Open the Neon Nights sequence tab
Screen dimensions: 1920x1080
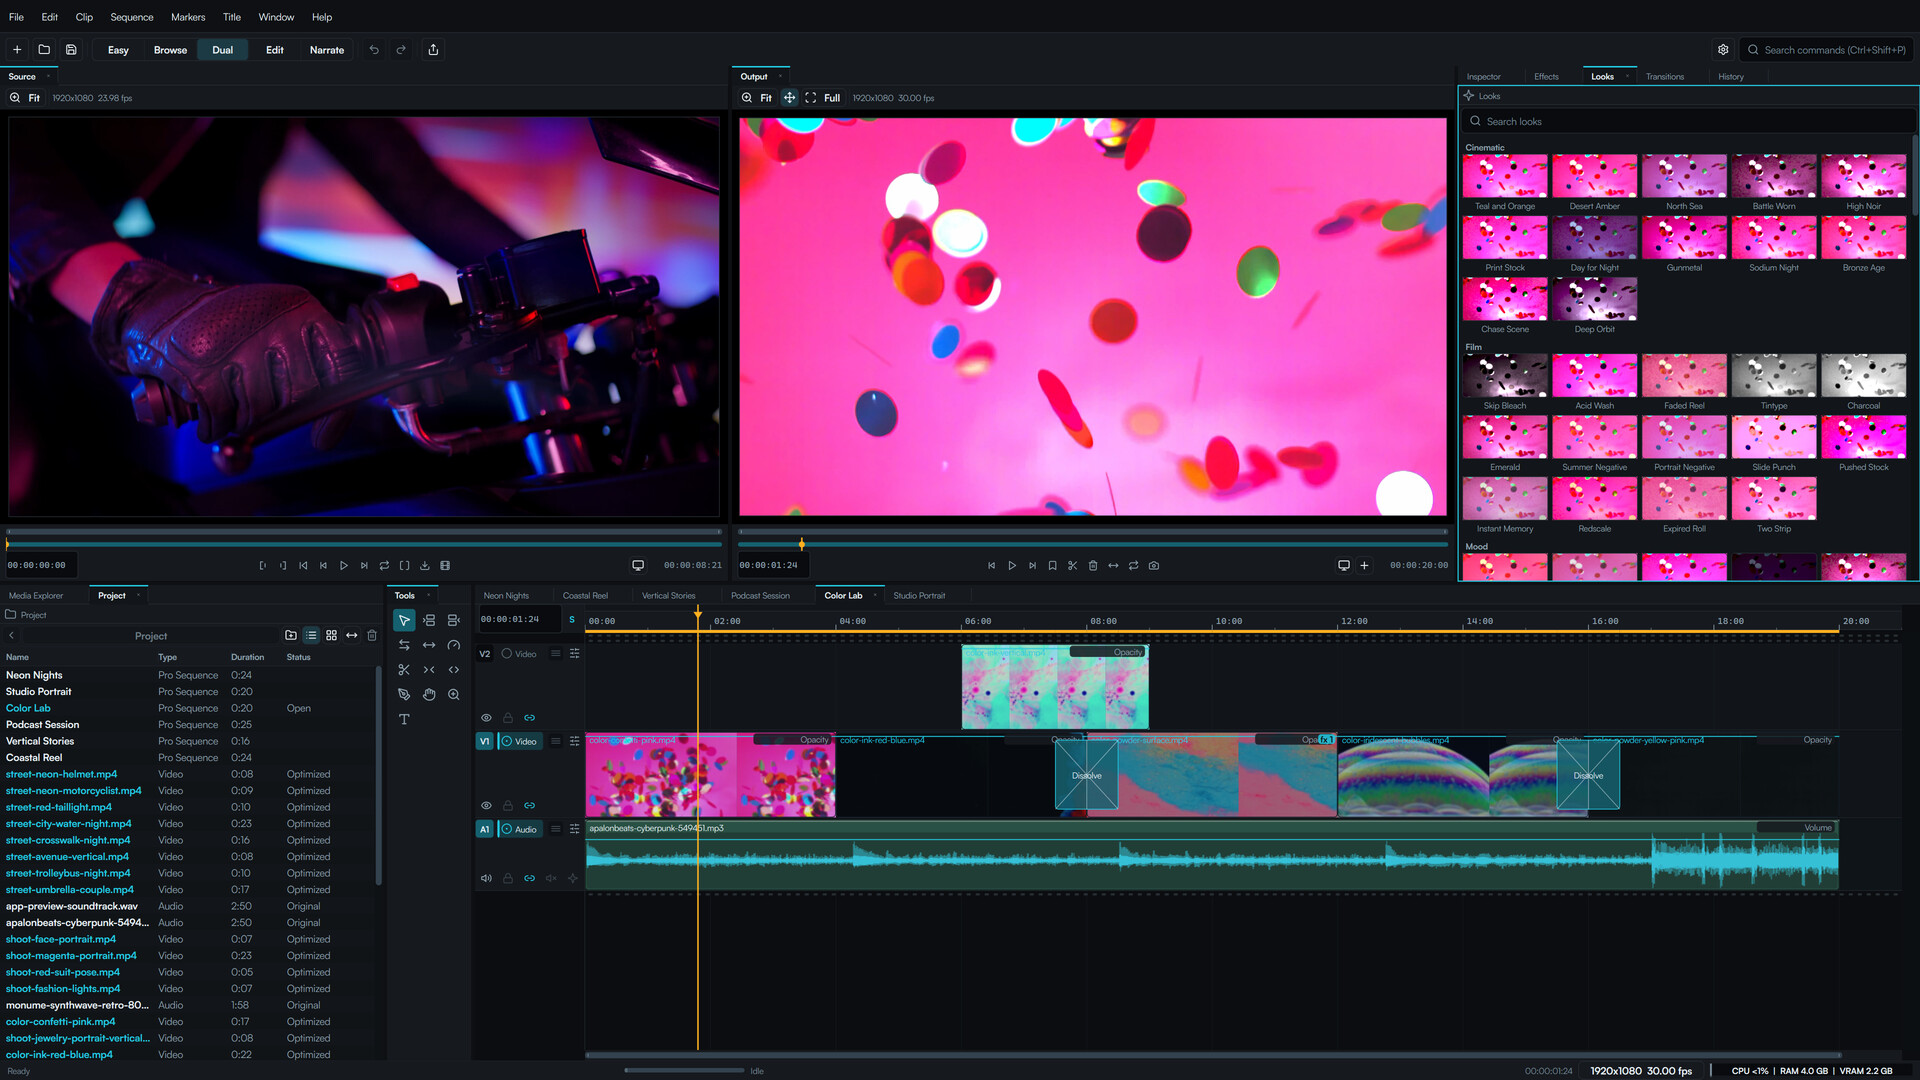pyautogui.click(x=506, y=596)
